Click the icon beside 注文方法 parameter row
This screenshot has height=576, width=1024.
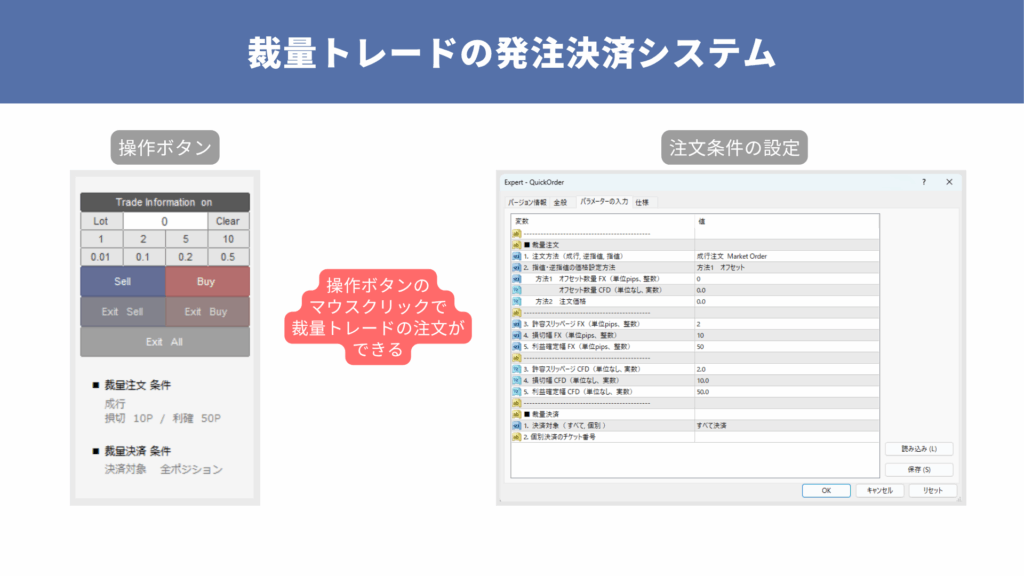516,256
